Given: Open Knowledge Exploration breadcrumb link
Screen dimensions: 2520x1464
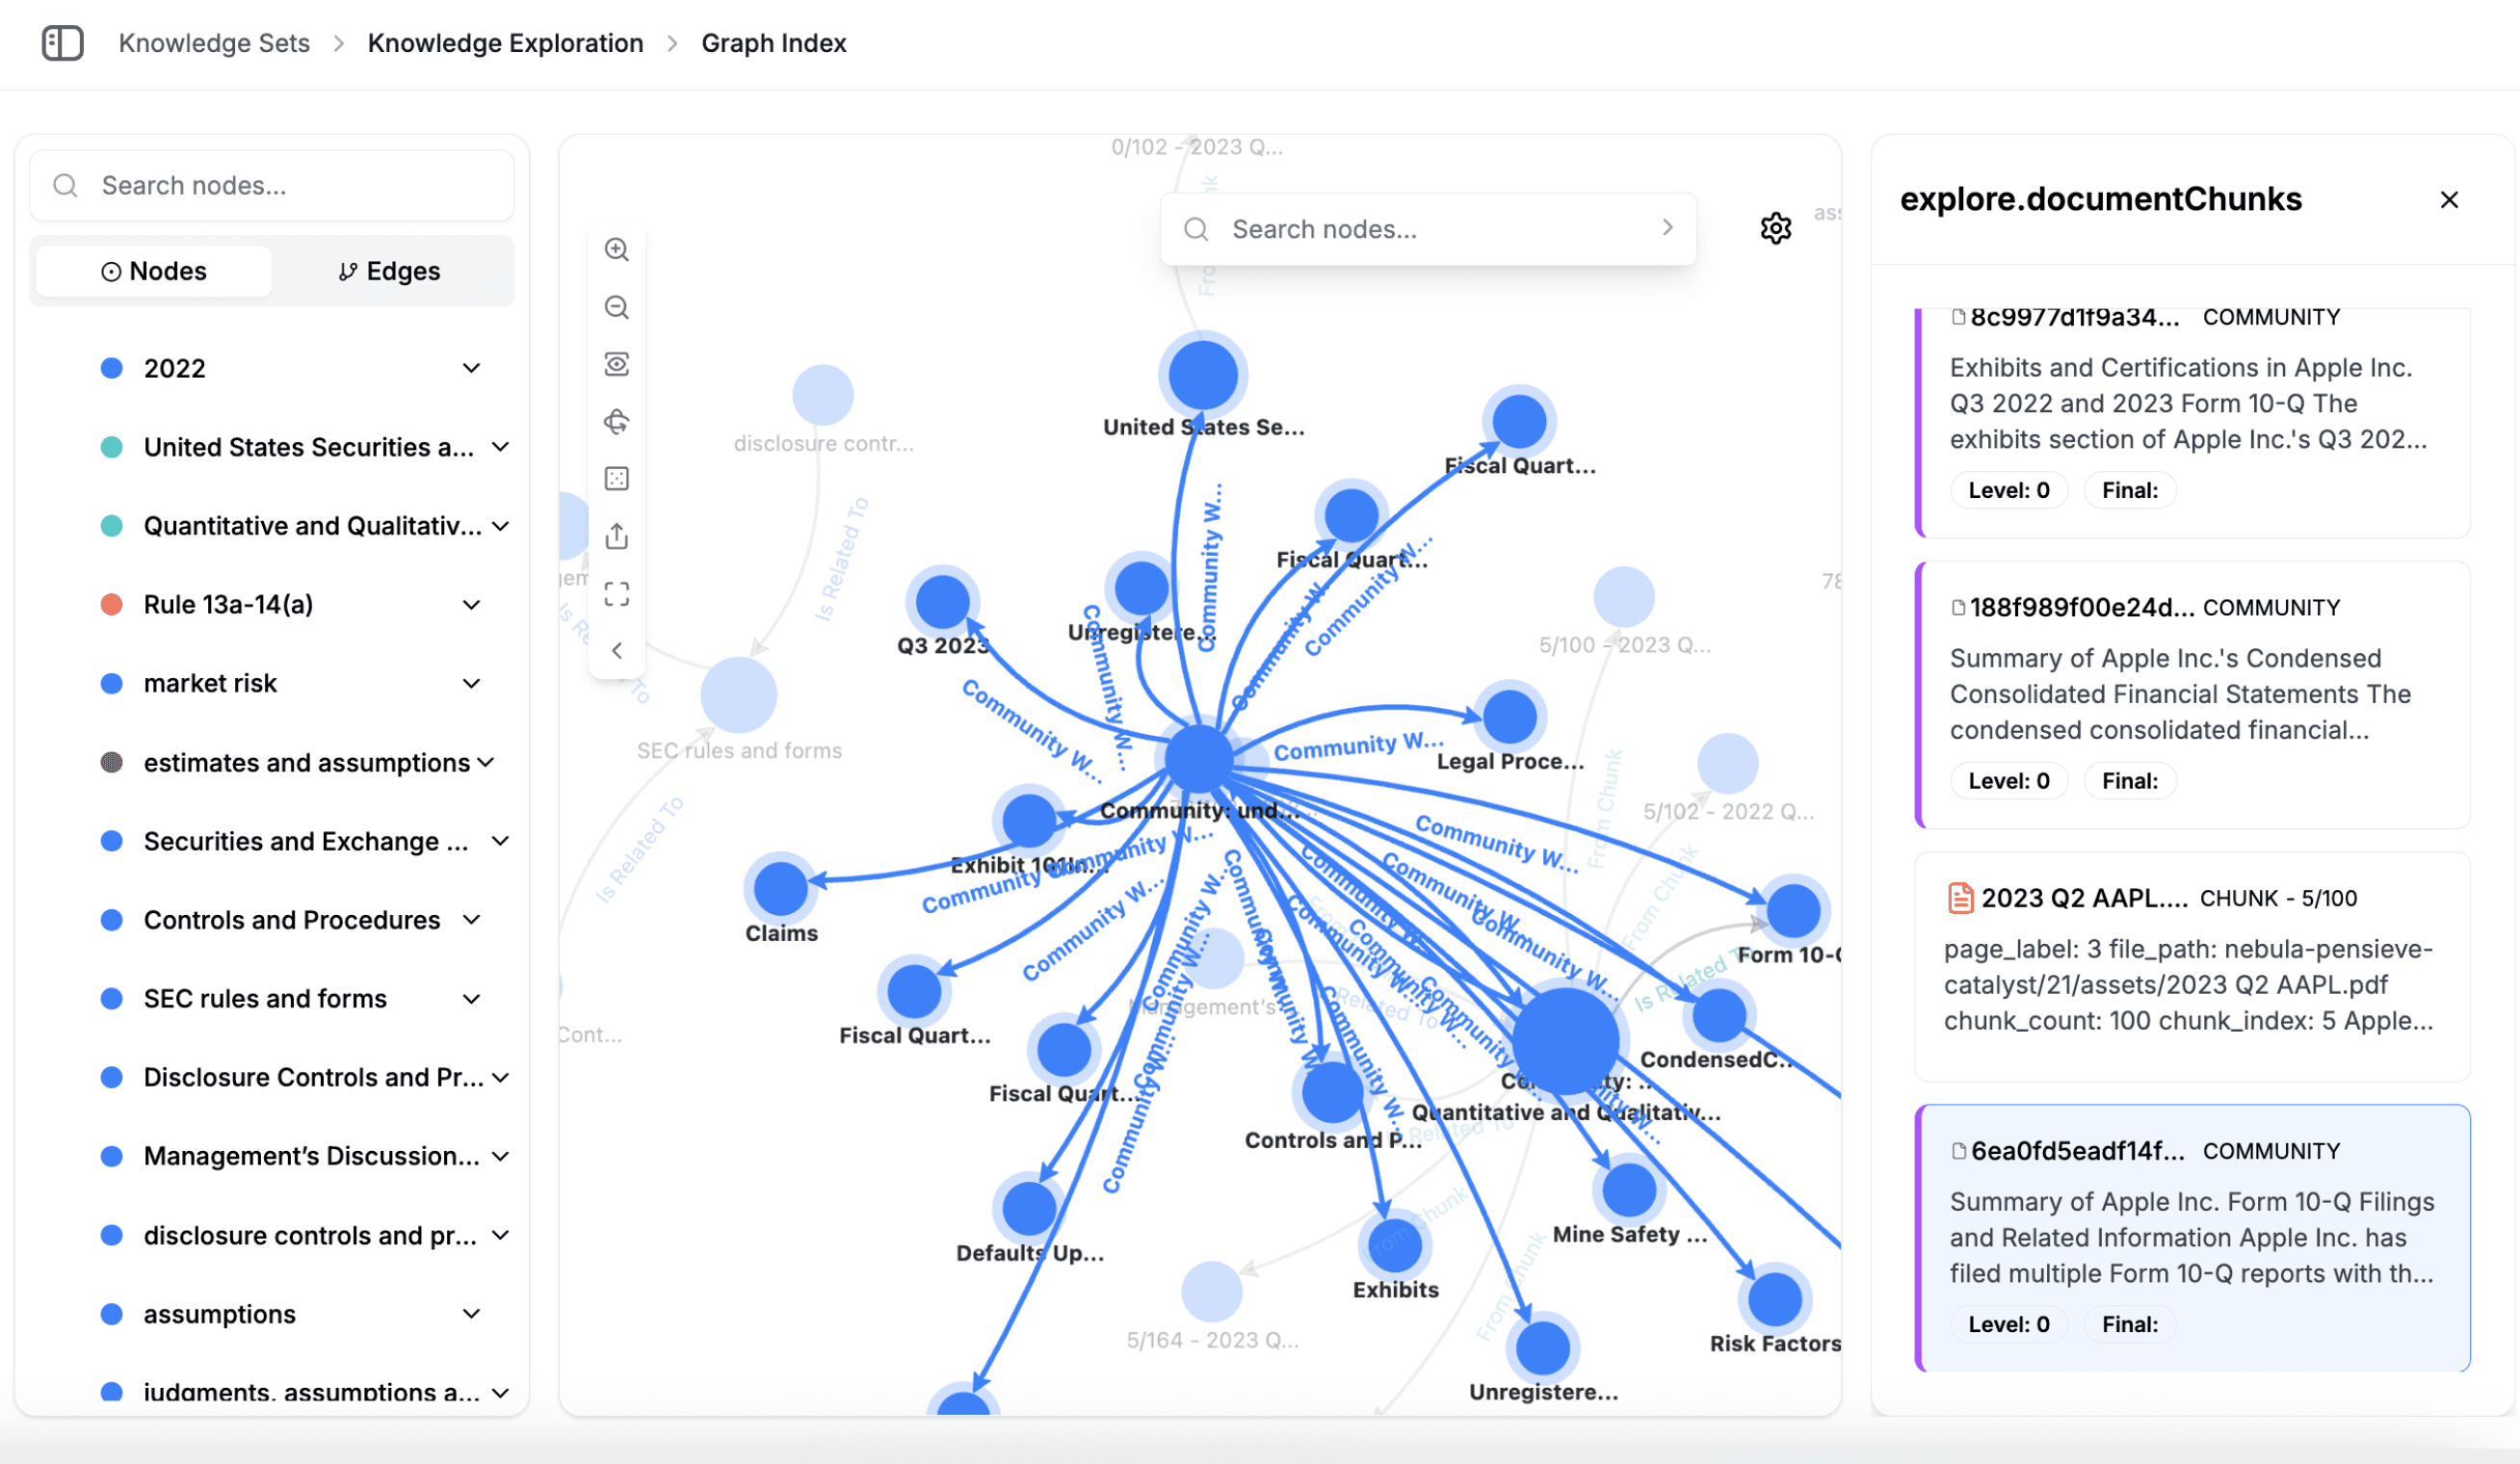Looking at the screenshot, I should click(505, 43).
